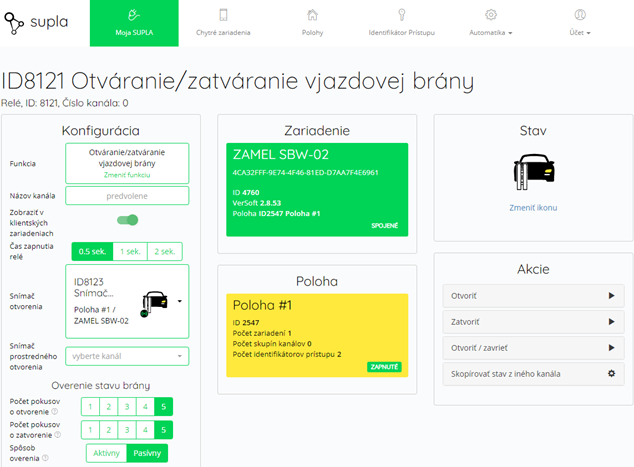This screenshot has width=634, height=467.
Task: Run the Otvoriť action
Action: [x=533, y=296]
